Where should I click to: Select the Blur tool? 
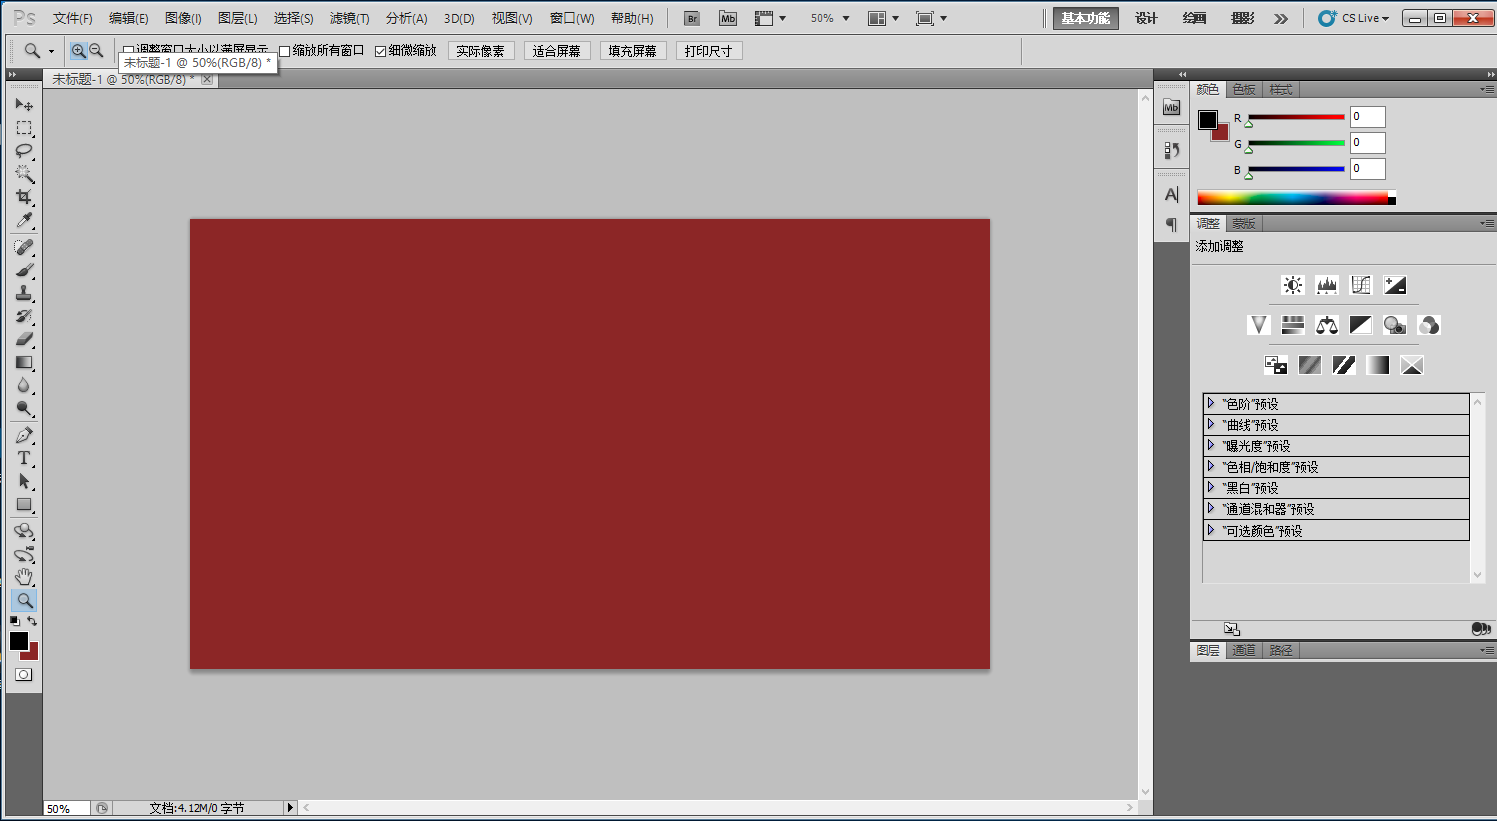[x=24, y=385]
